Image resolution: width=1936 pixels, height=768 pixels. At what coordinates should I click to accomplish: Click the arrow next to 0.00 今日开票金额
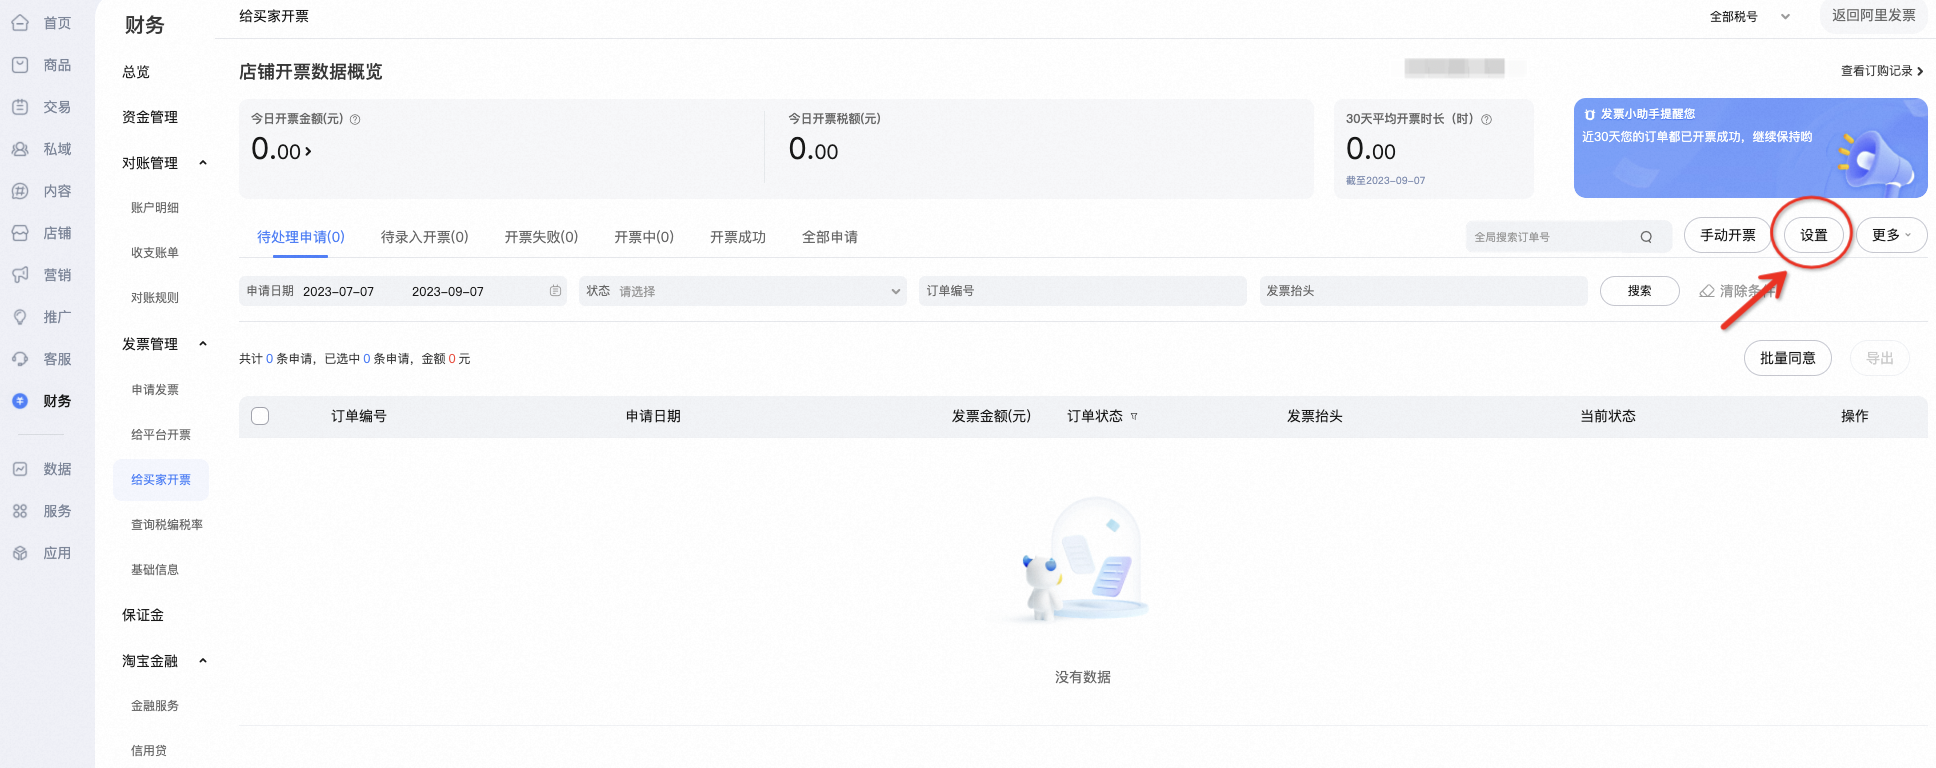[308, 152]
